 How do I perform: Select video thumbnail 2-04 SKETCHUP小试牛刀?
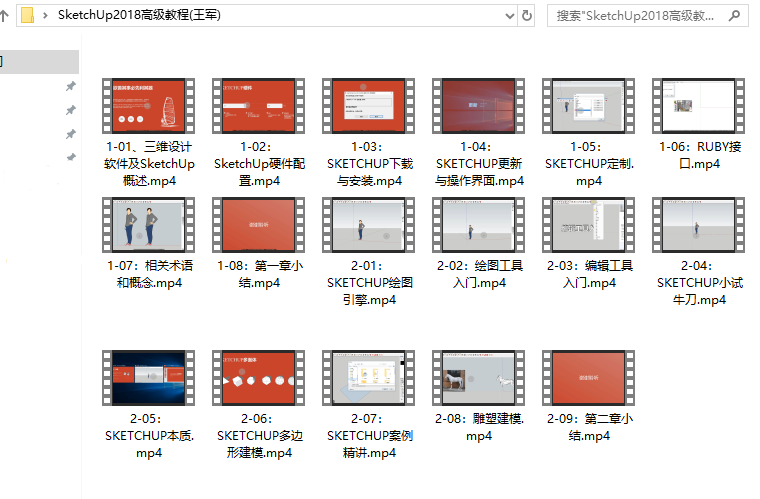698,225
